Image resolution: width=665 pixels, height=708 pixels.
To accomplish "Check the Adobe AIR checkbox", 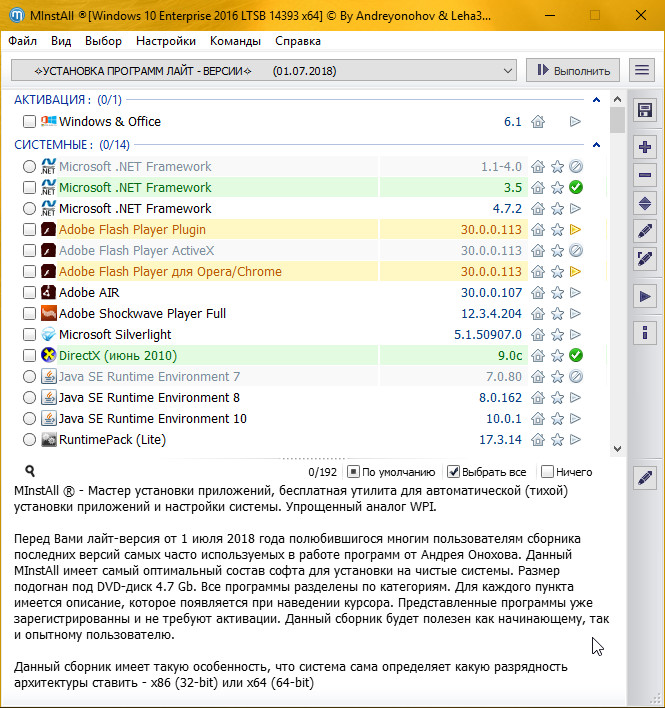I will point(29,293).
